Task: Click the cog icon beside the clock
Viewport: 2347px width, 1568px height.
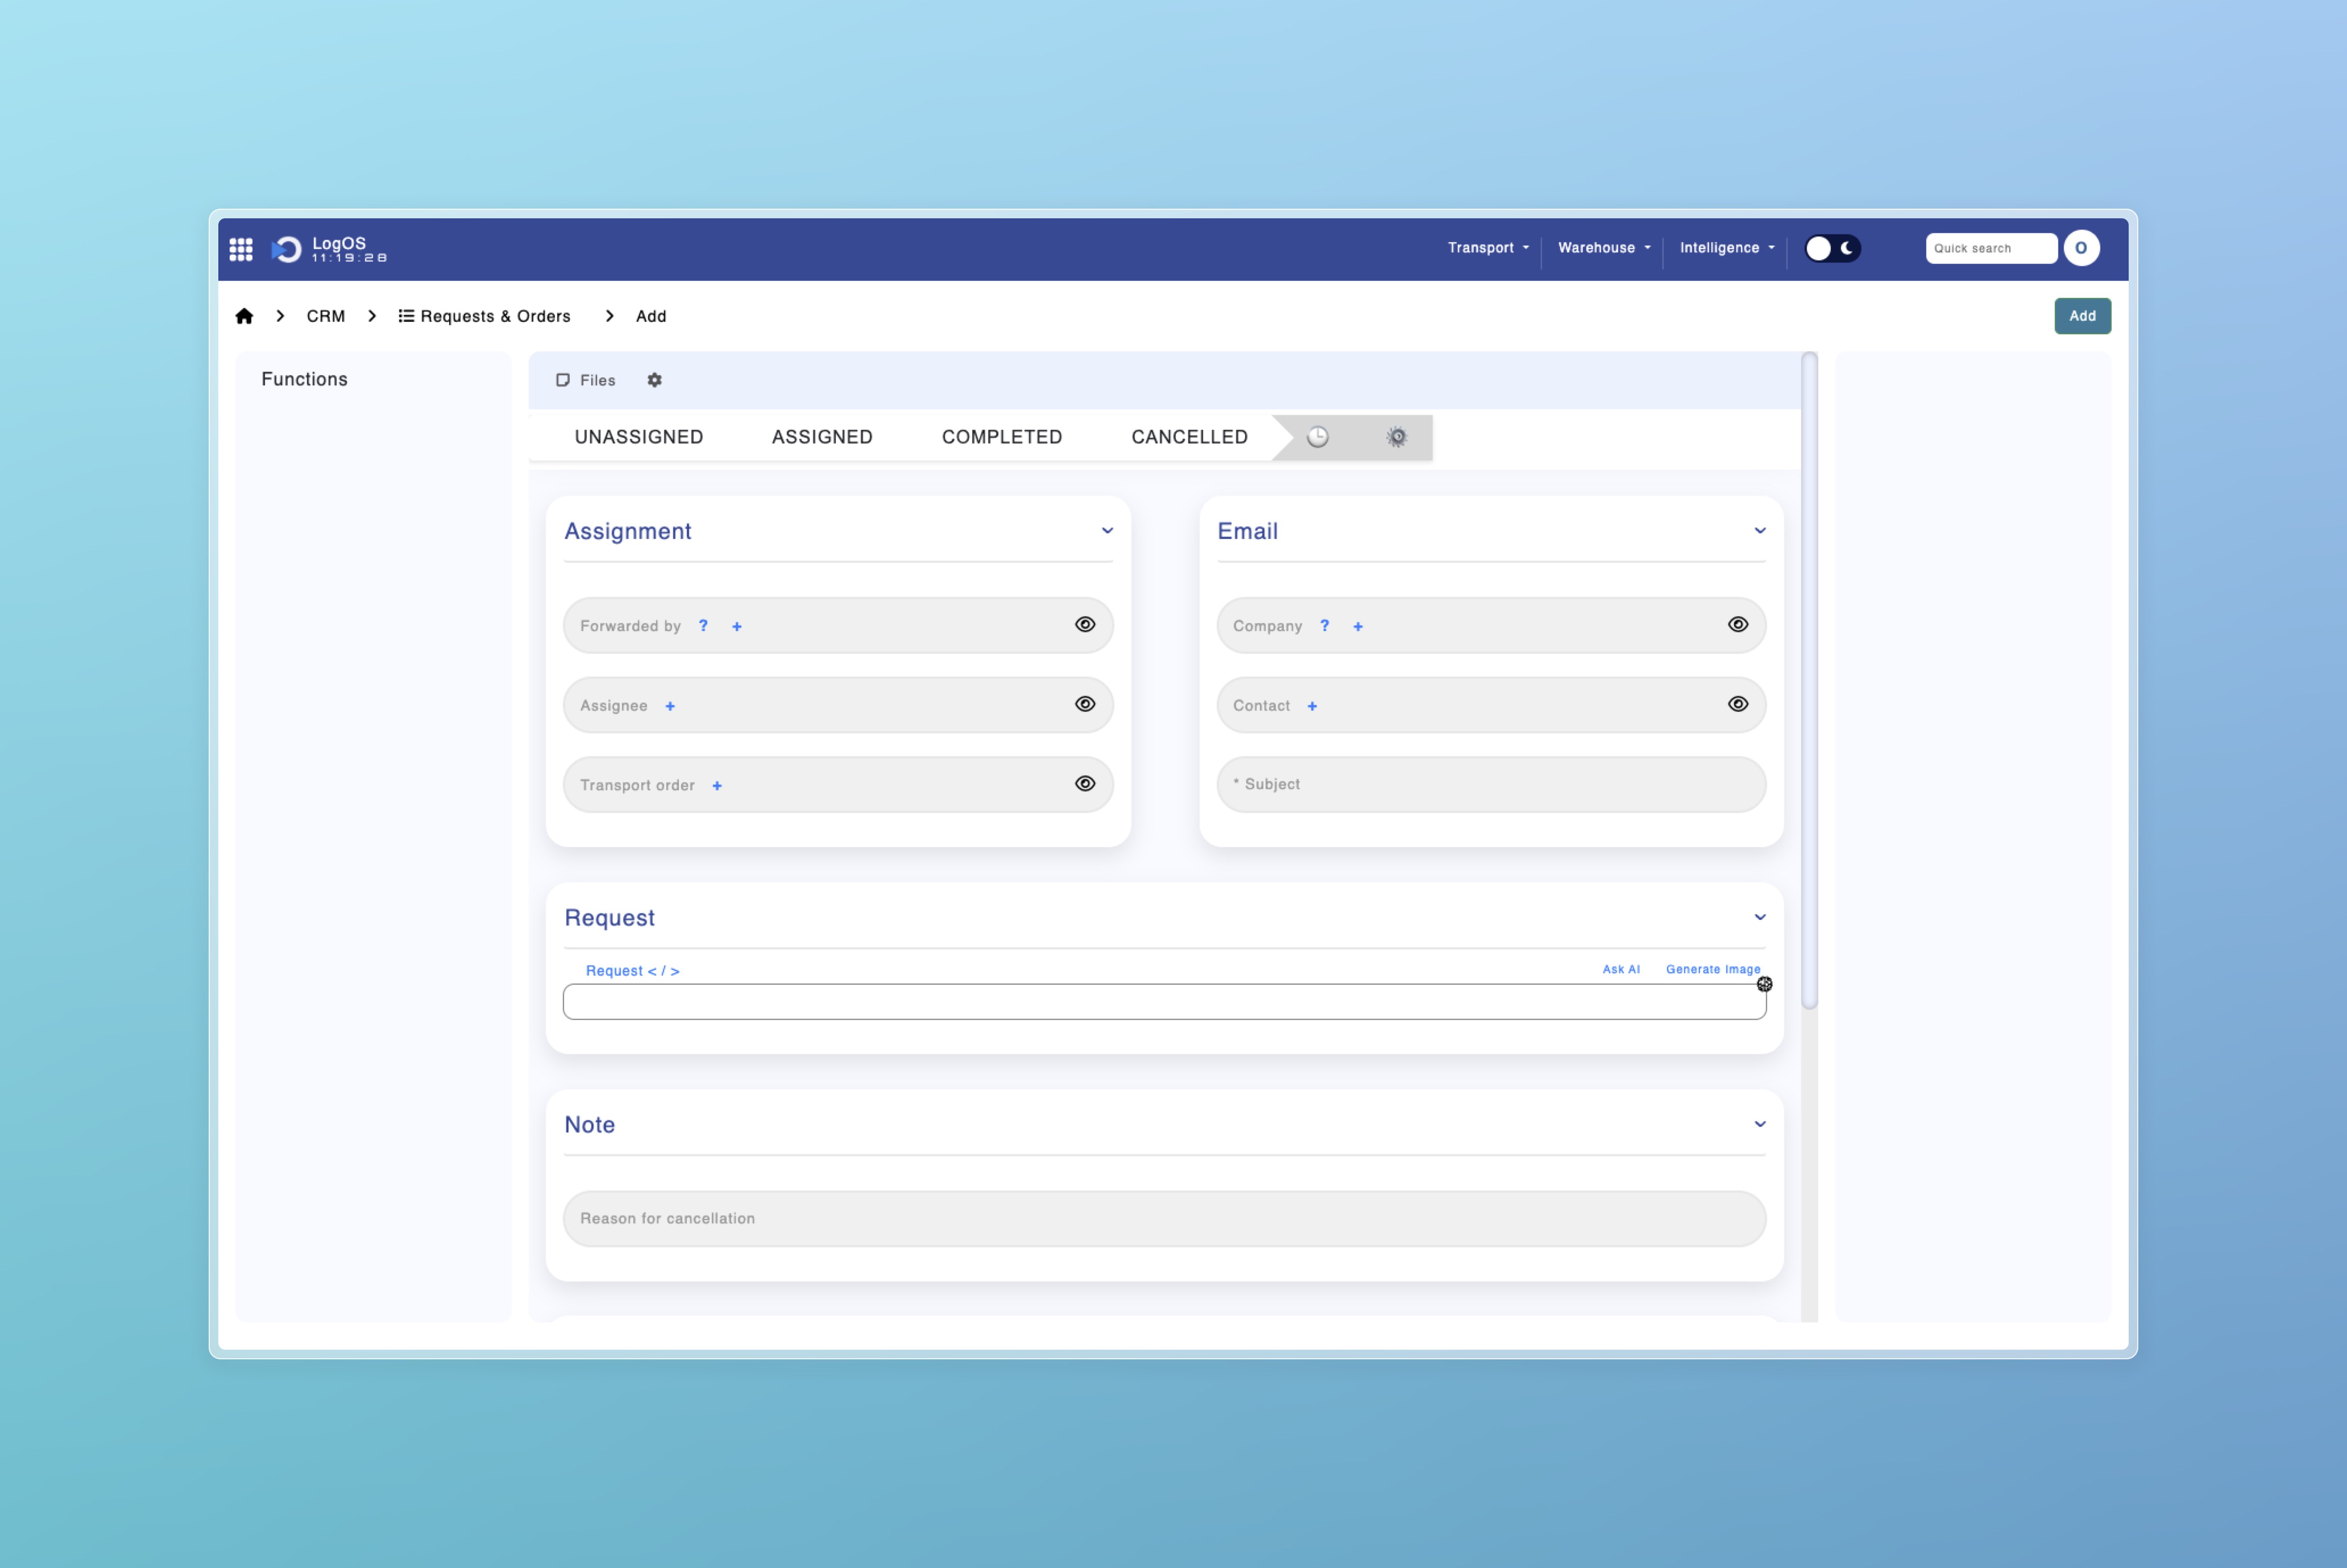Action: point(1397,437)
